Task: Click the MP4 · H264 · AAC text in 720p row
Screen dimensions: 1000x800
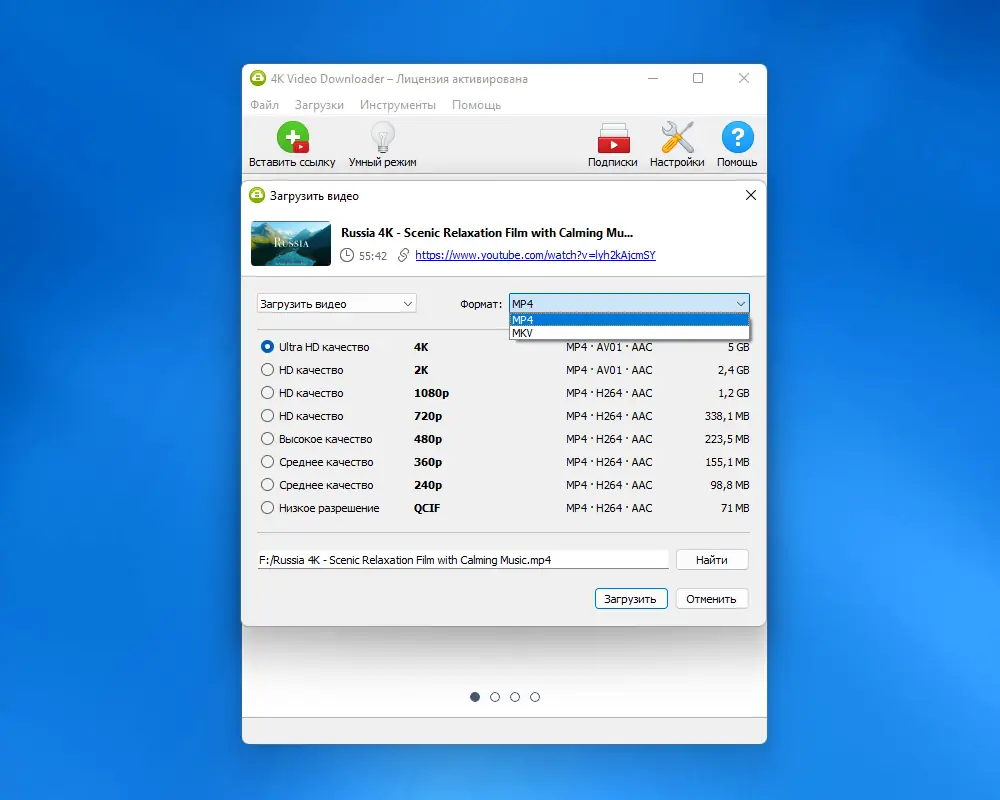Action: click(x=609, y=416)
